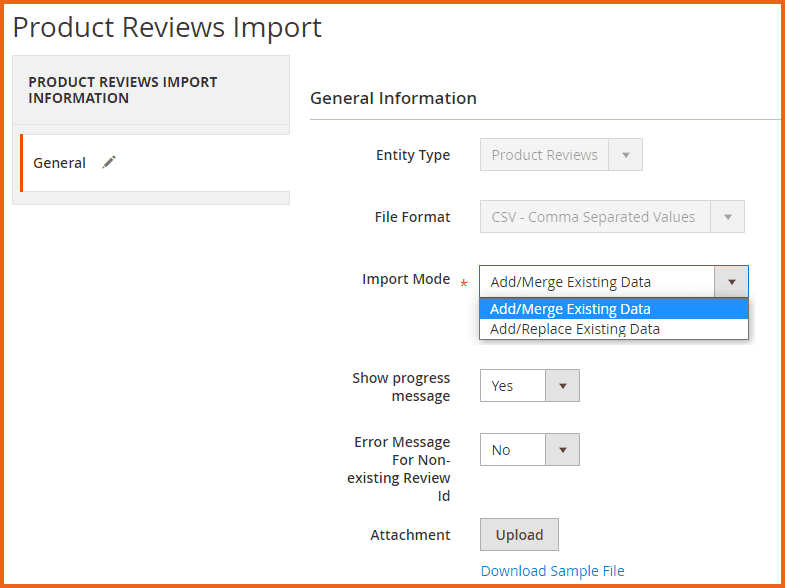Click the General Information section heading

click(x=393, y=98)
